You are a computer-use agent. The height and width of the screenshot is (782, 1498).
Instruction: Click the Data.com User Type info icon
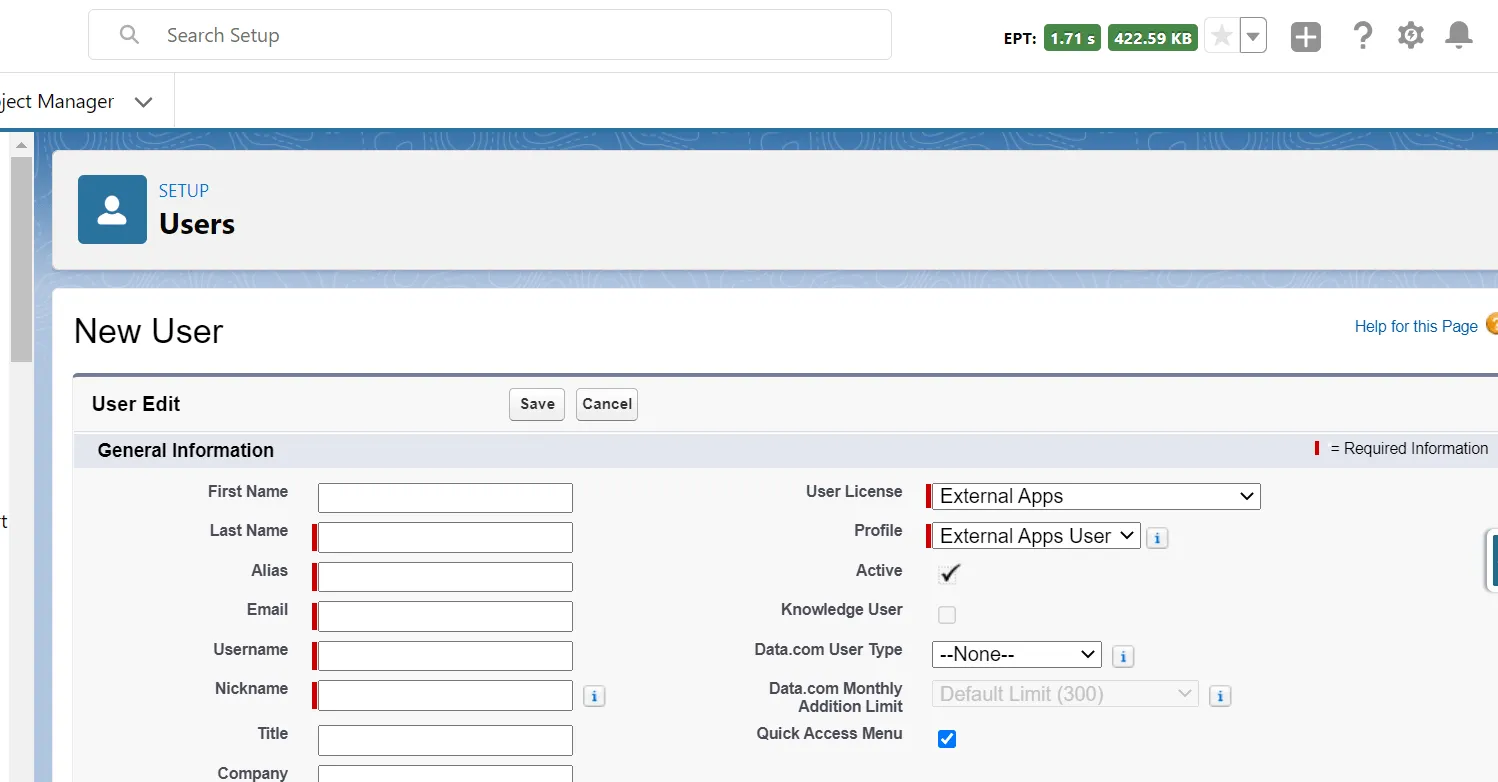(x=1123, y=656)
